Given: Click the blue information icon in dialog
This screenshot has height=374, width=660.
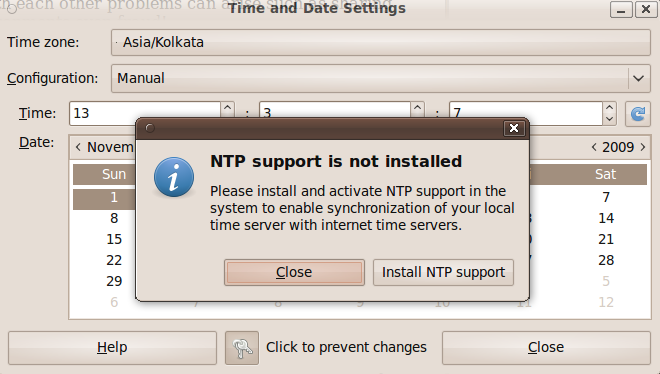Looking at the screenshot, I should click(174, 177).
